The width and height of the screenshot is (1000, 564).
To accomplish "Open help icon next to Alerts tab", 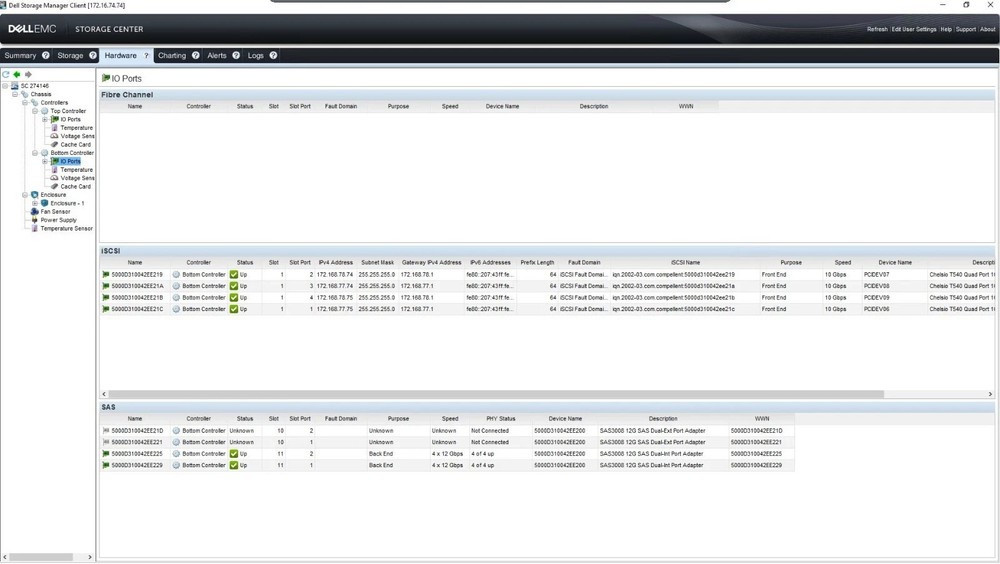I will point(236,56).
